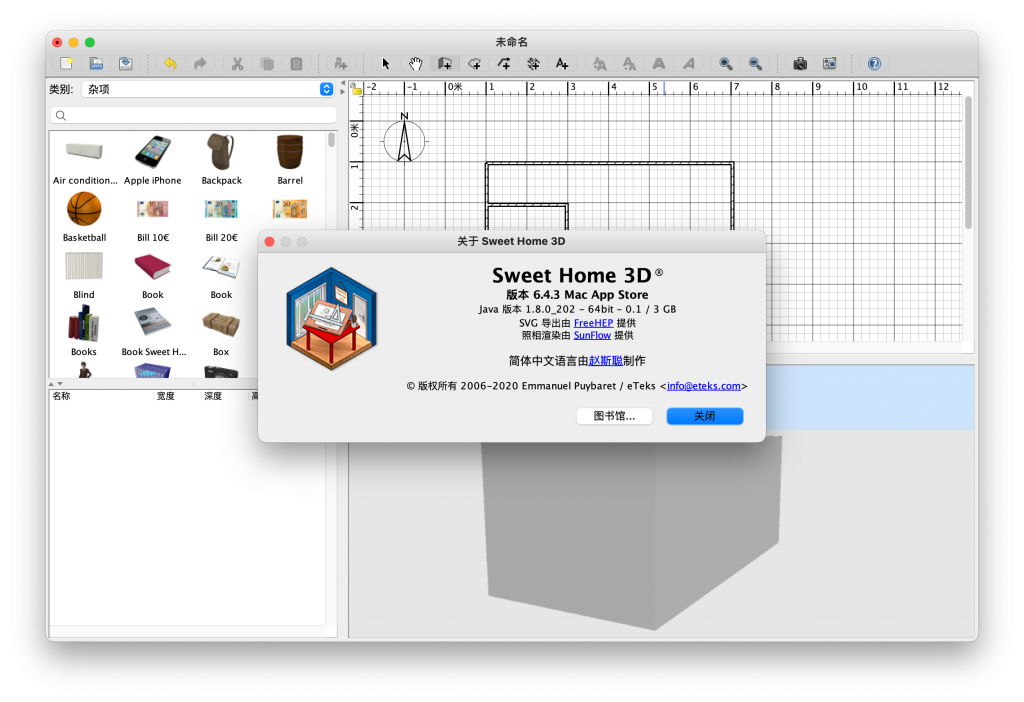The image size is (1024, 702).
Task: Toggle bold text style icon
Action: pos(659,63)
